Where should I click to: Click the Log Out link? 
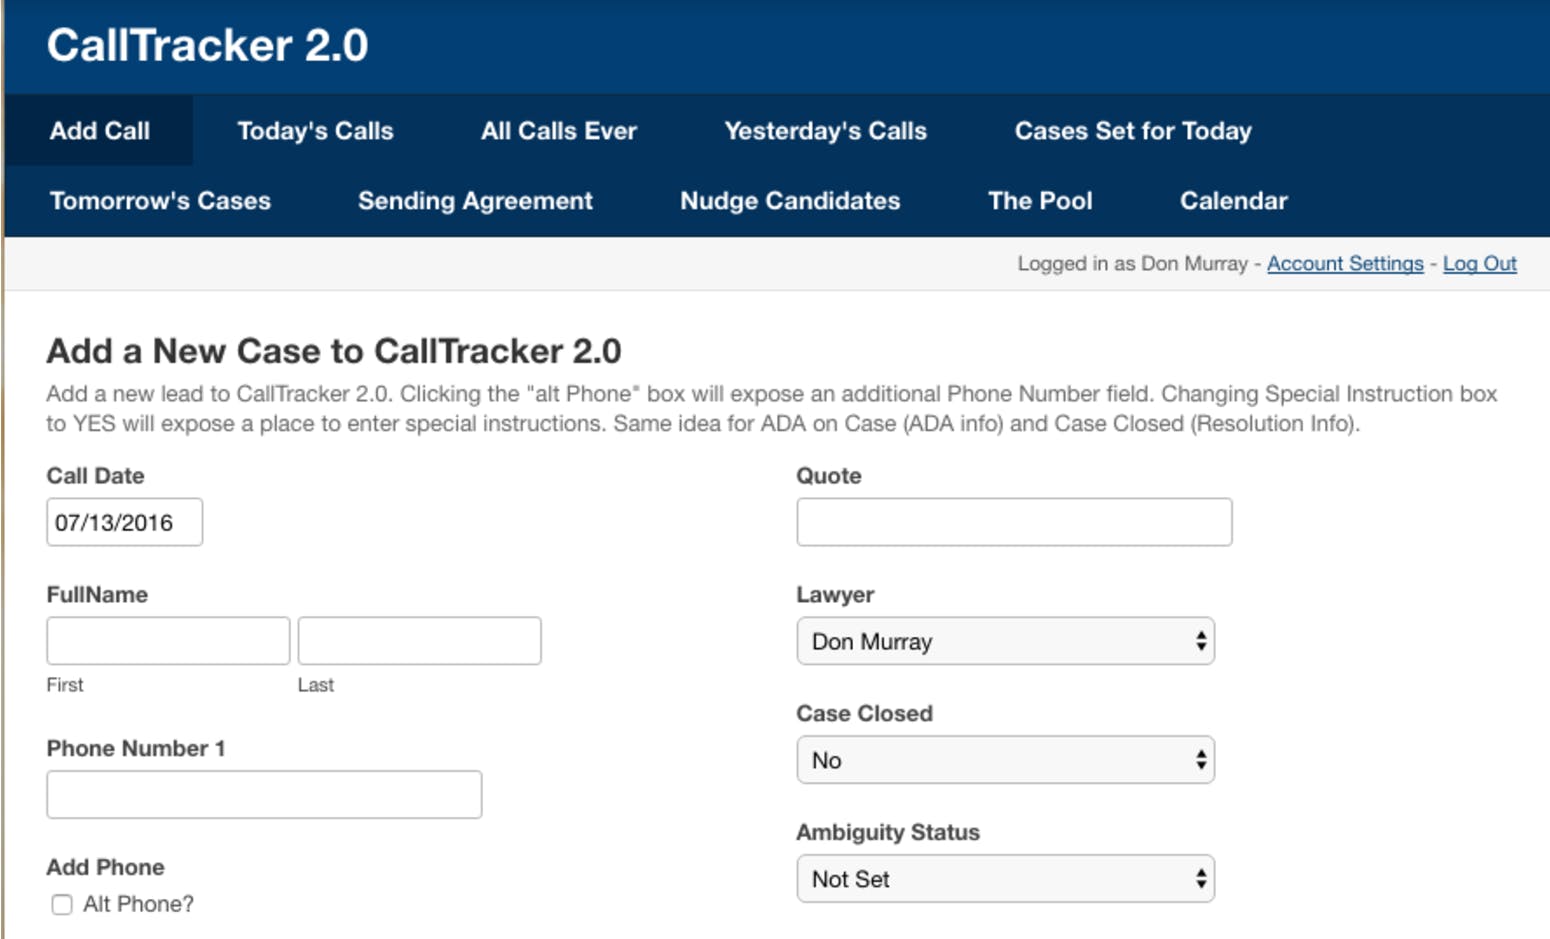coord(1479,263)
